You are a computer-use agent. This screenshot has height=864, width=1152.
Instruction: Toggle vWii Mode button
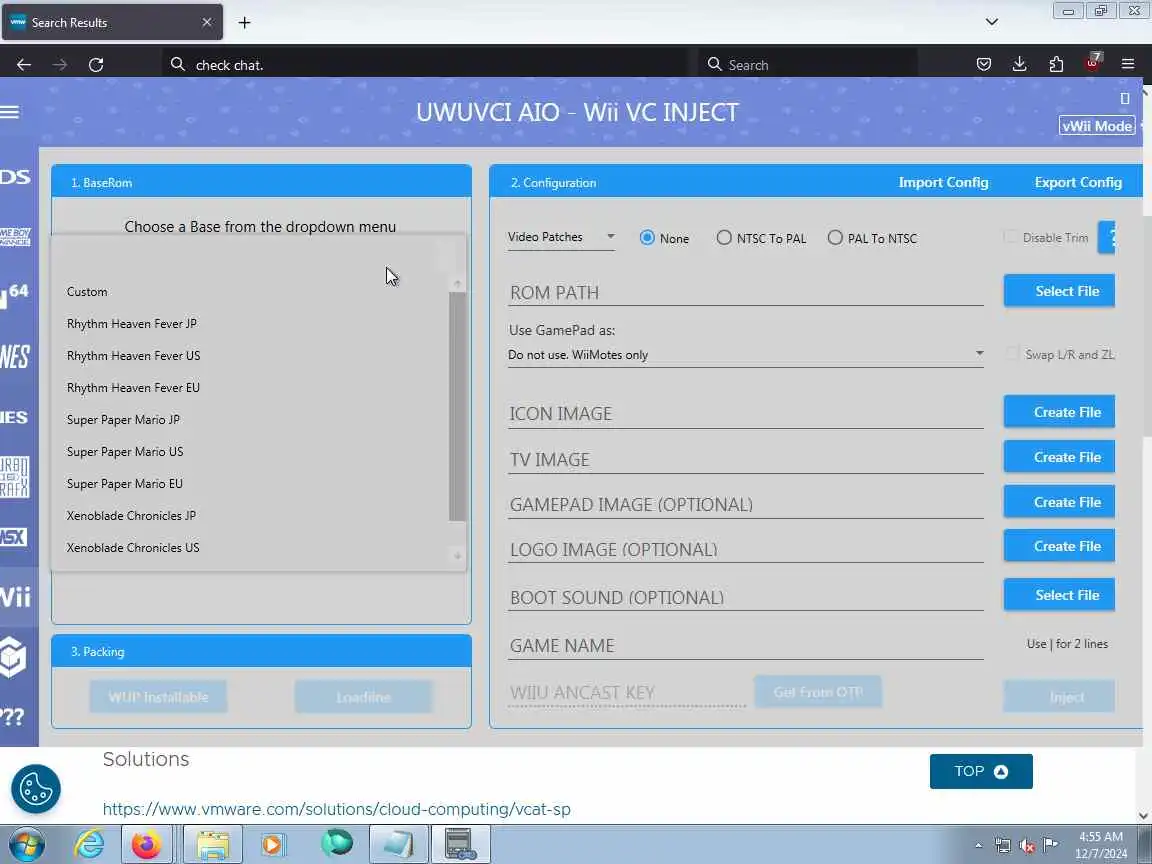click(1097, 126)
